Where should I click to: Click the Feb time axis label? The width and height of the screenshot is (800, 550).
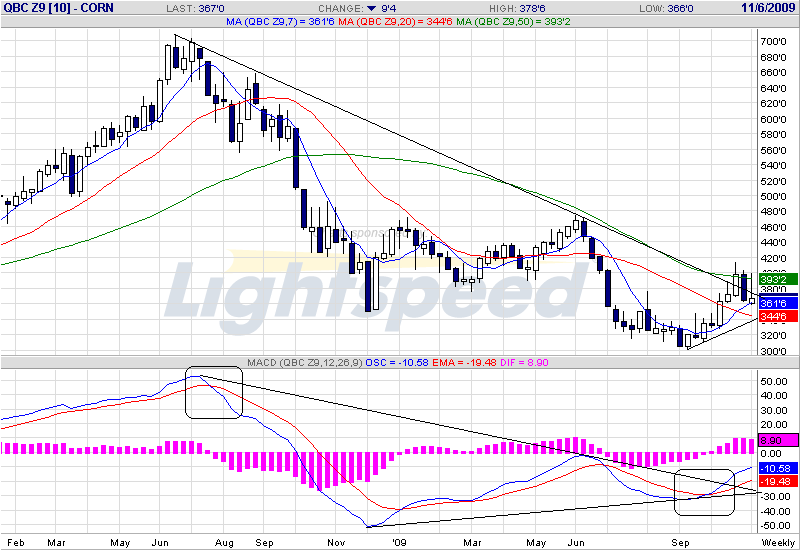[x=16, y=542]
